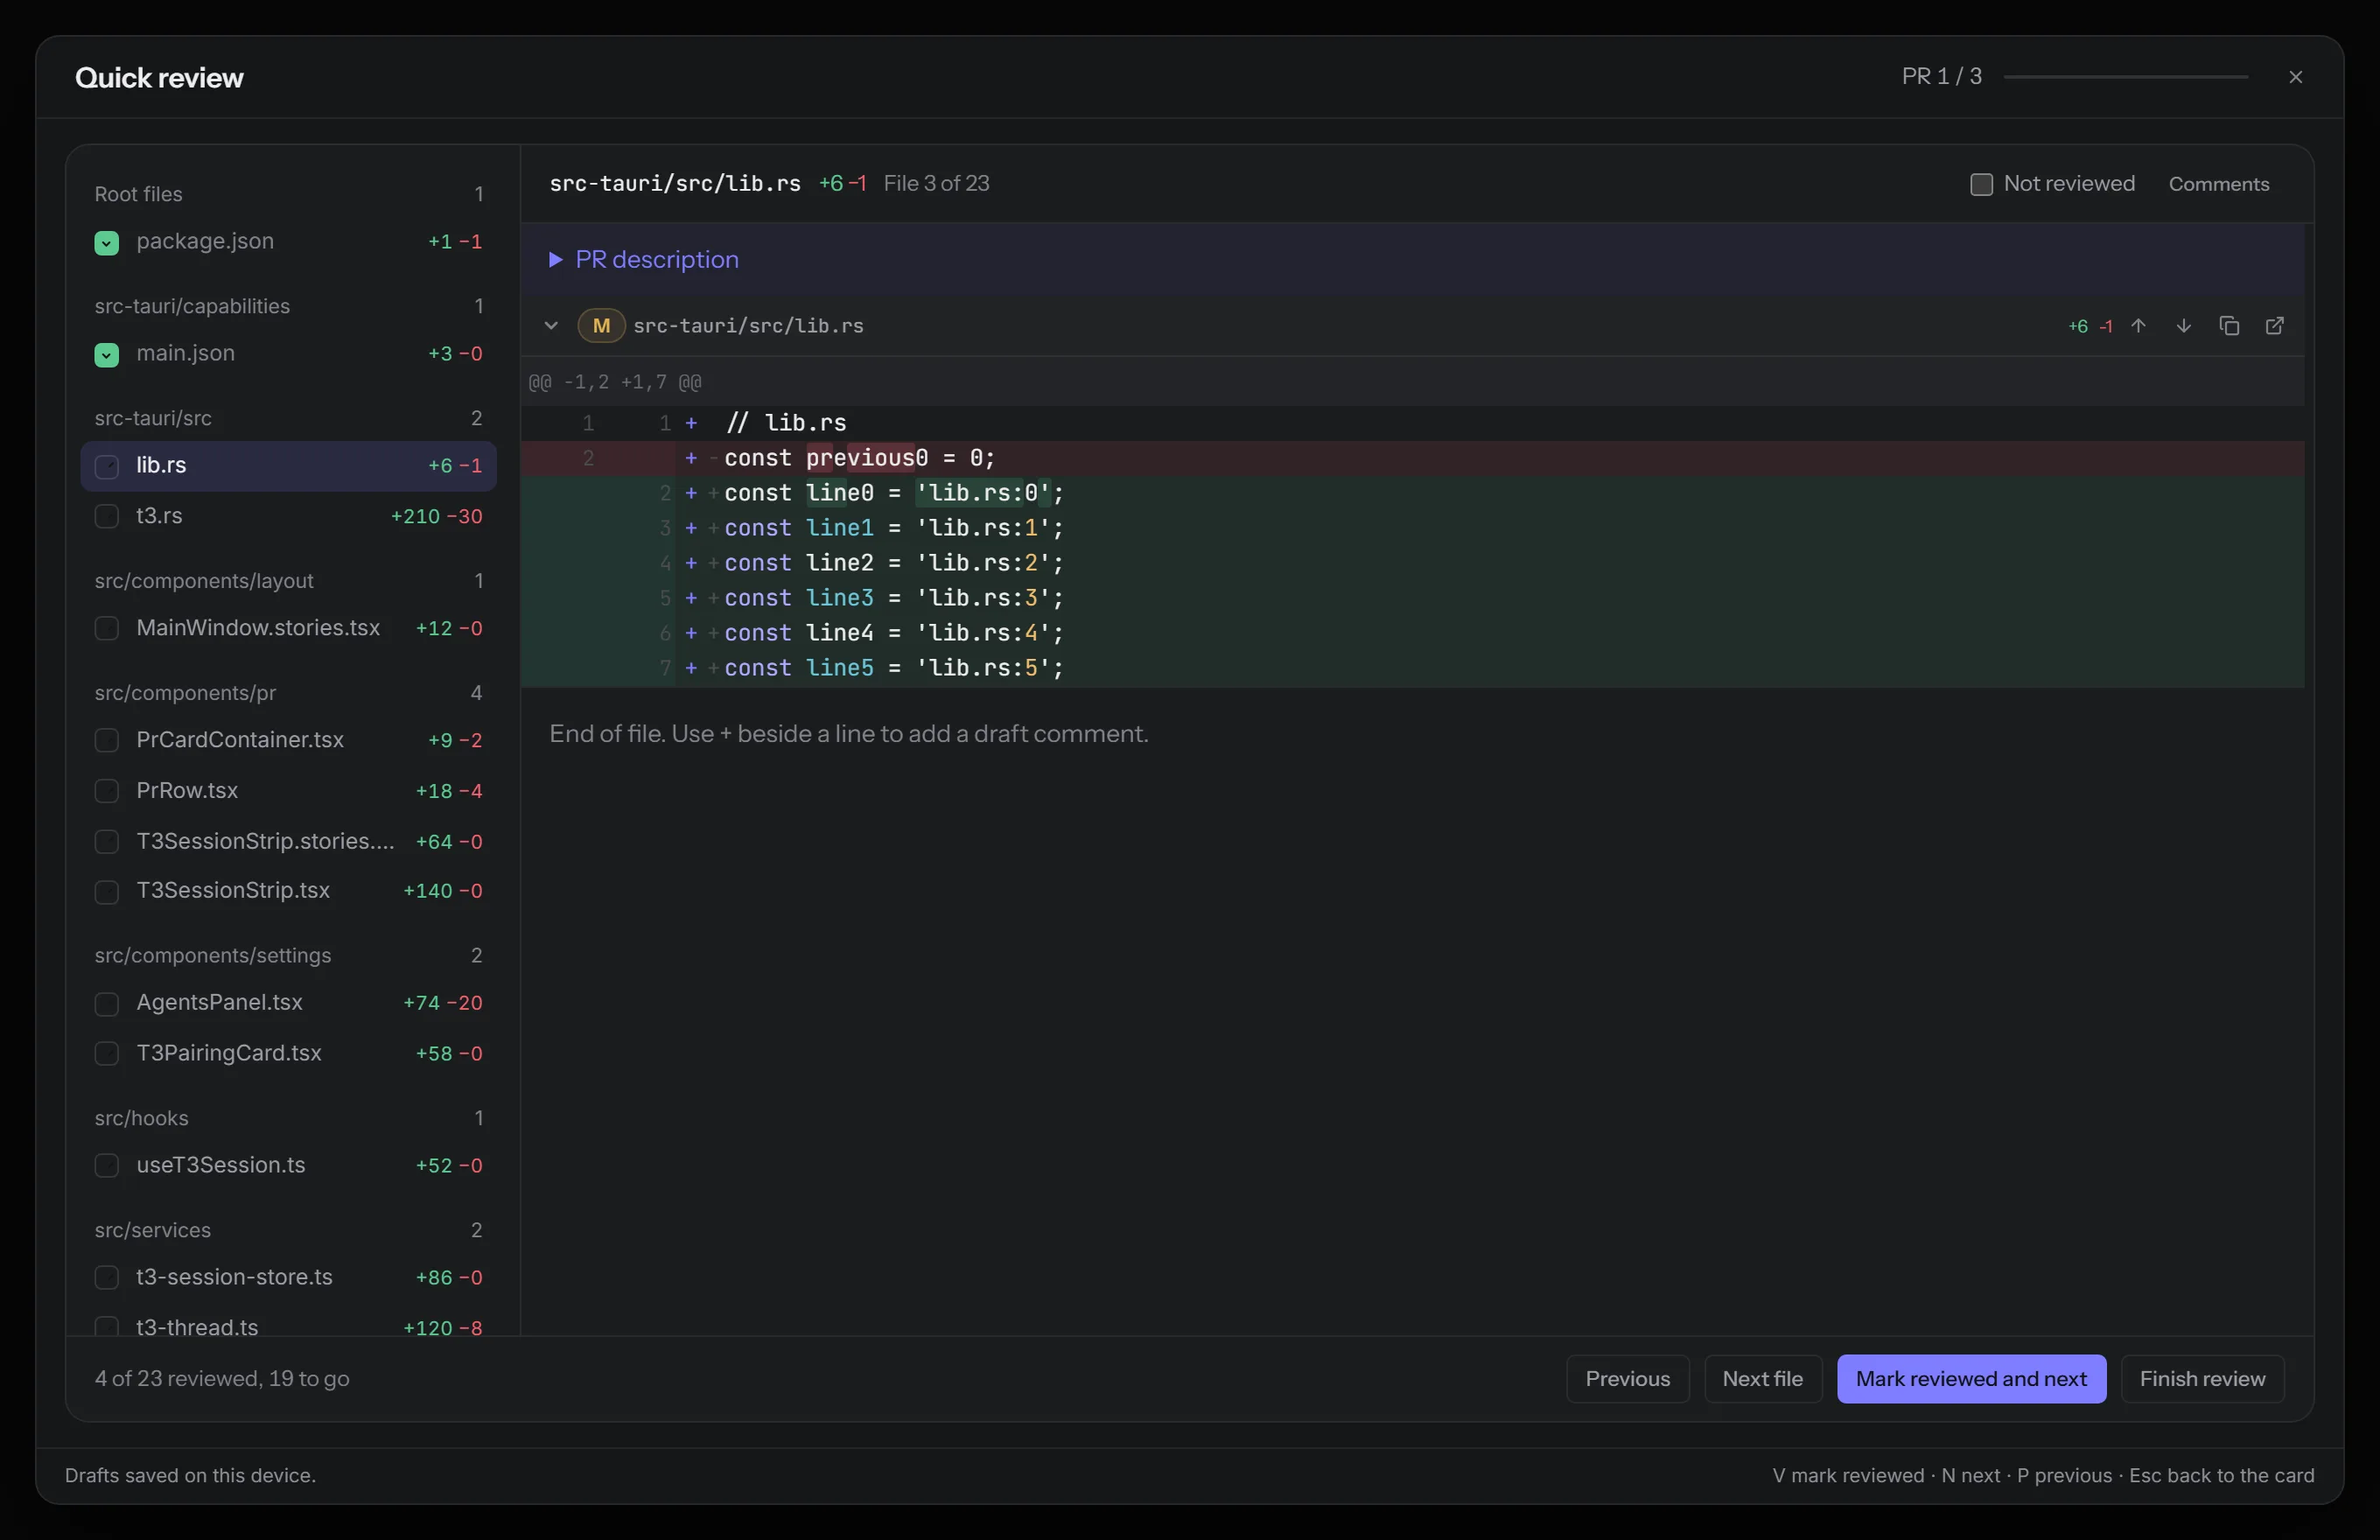The height and width of the screenshot is (1540, 2380).
Task: Select MainWindow.stories.tsx file
Action: point(288,629)
